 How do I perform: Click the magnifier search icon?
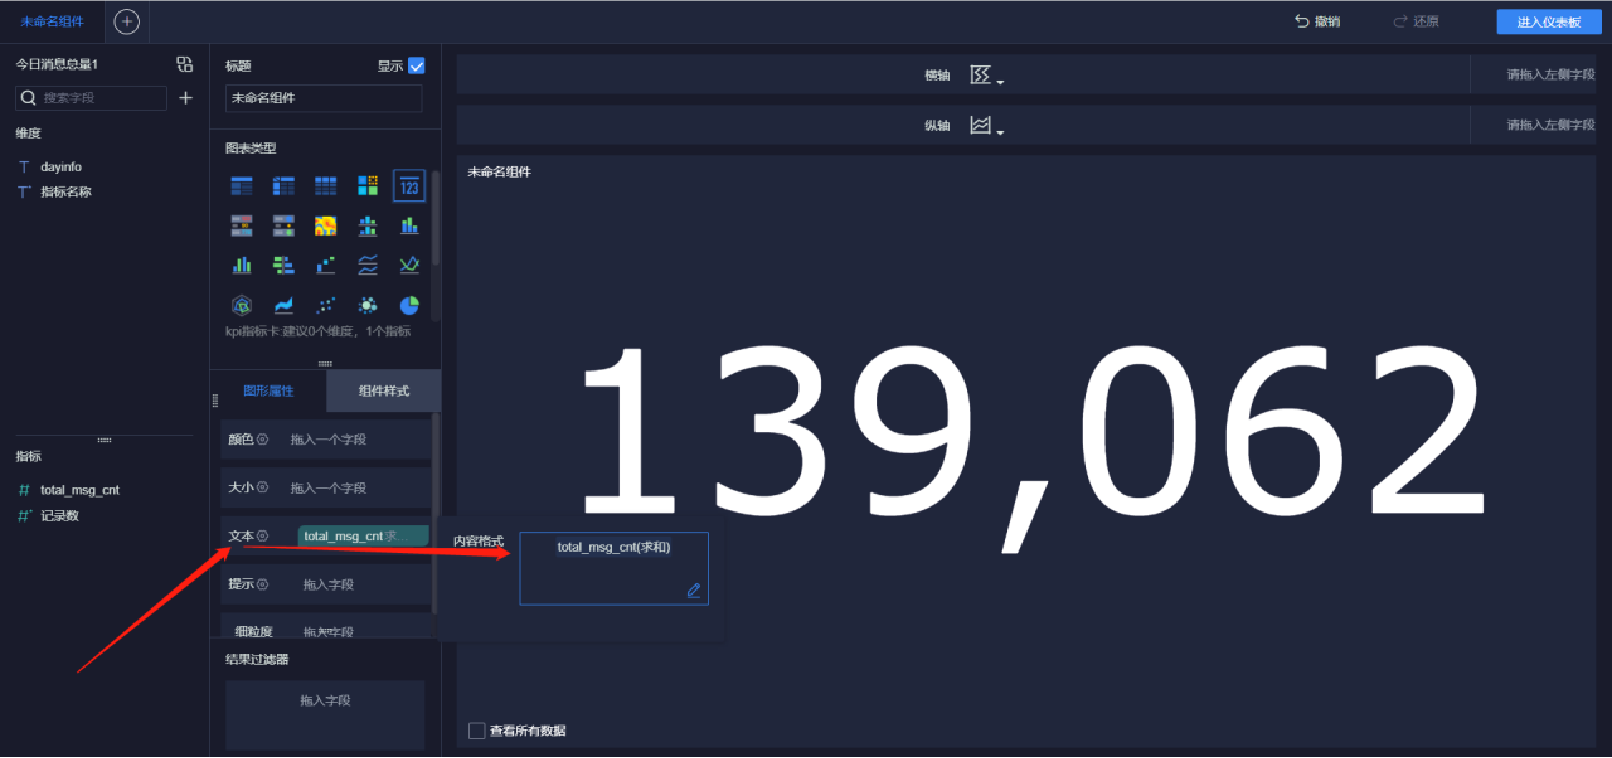point(28,98)
